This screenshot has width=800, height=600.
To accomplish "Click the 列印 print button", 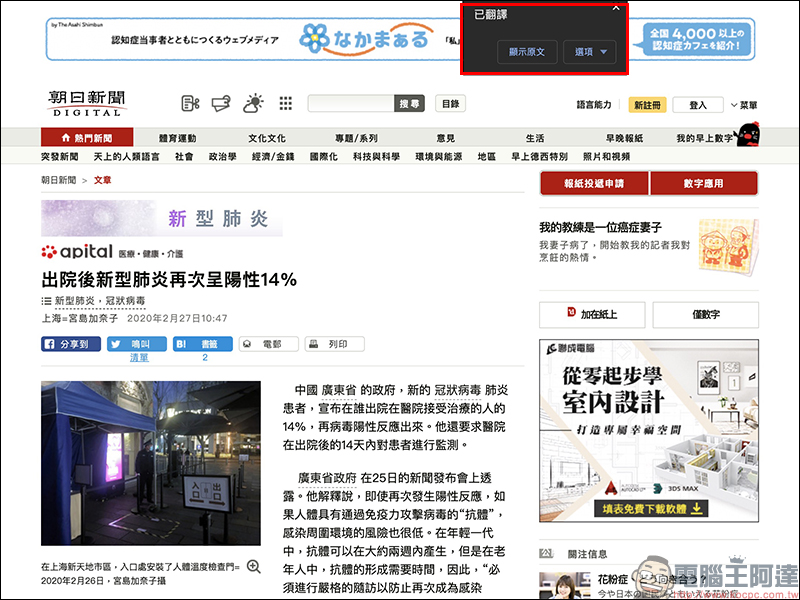I will click(x=331, y=344).
